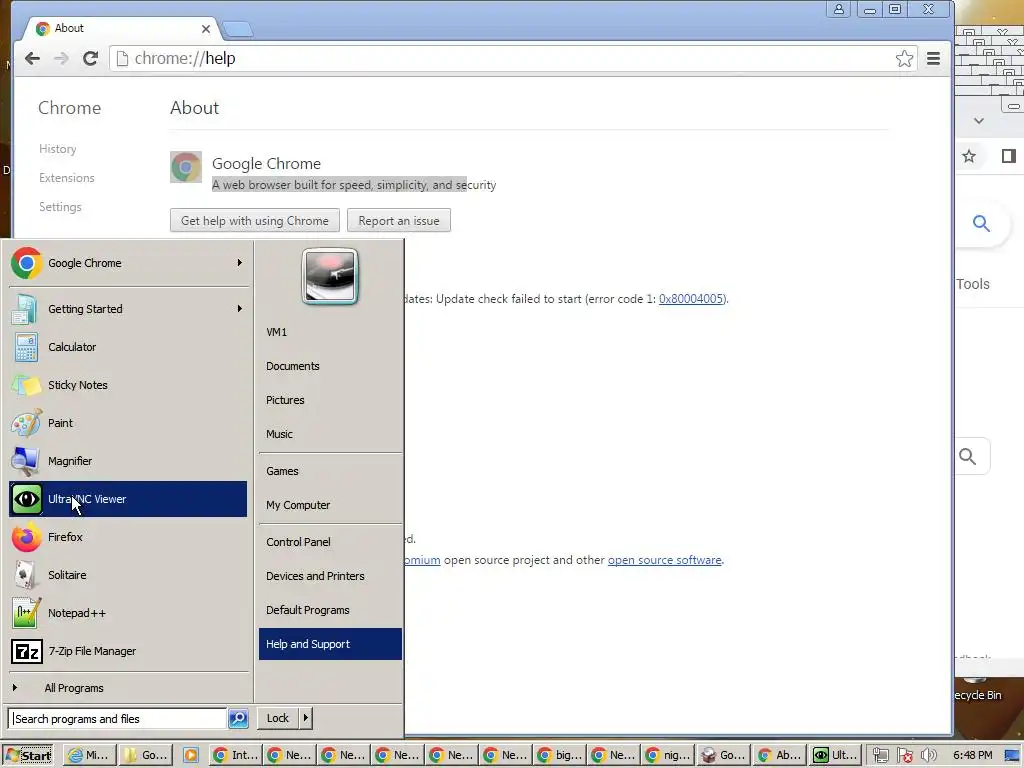Open Control Panel
This screenshot has height=768, width=1024.
[330, 542]
